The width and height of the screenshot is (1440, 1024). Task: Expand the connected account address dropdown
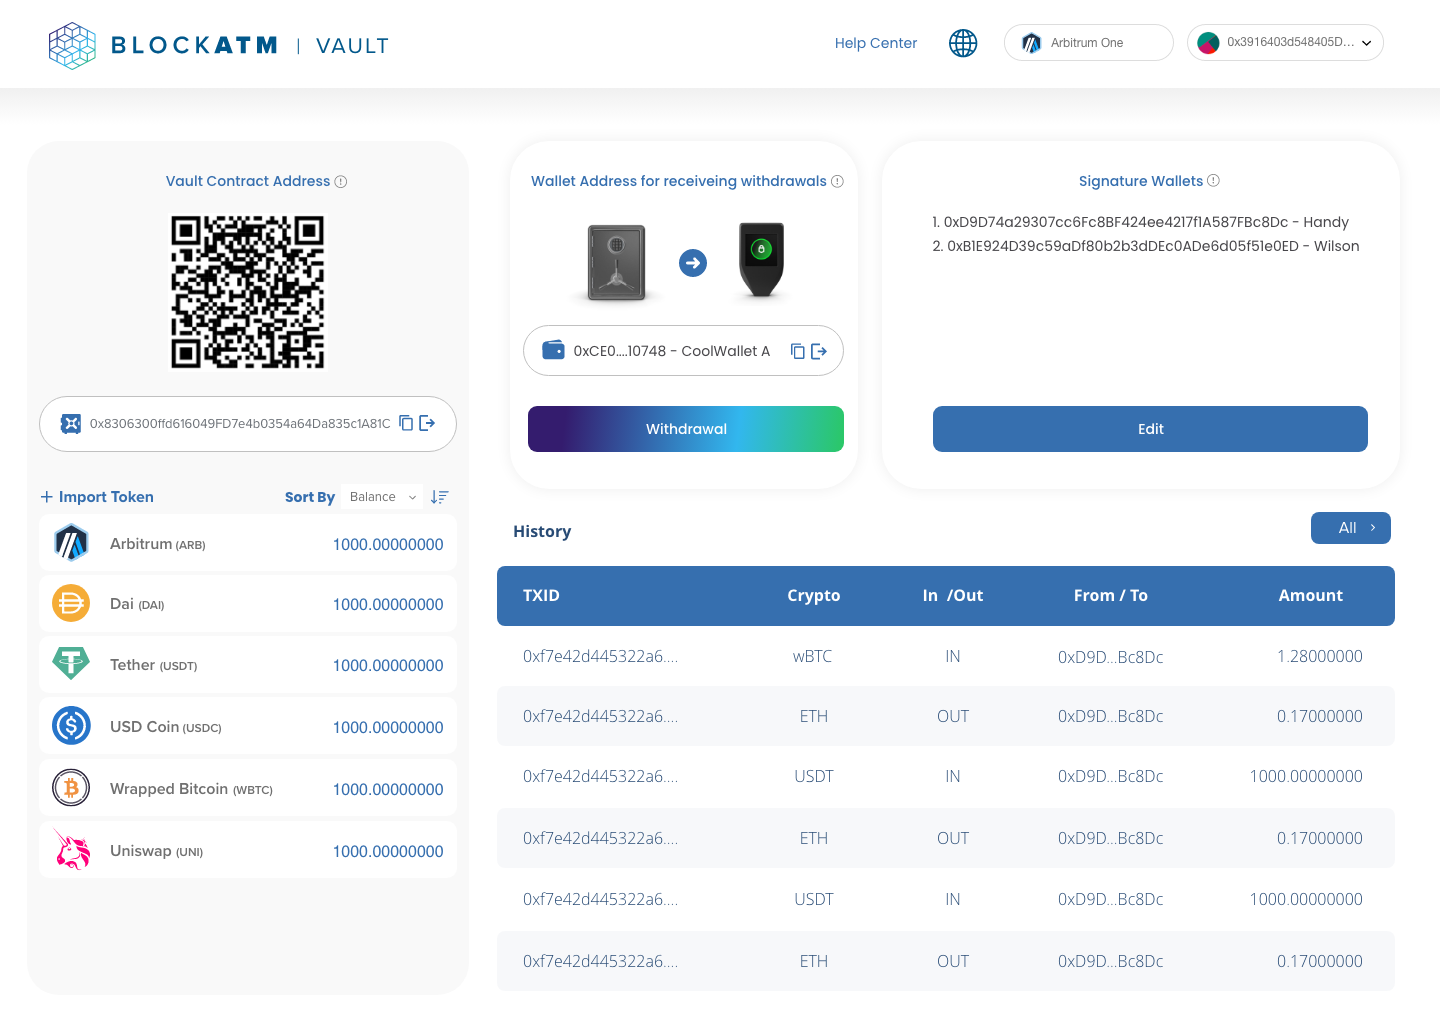coord(1285,42)
